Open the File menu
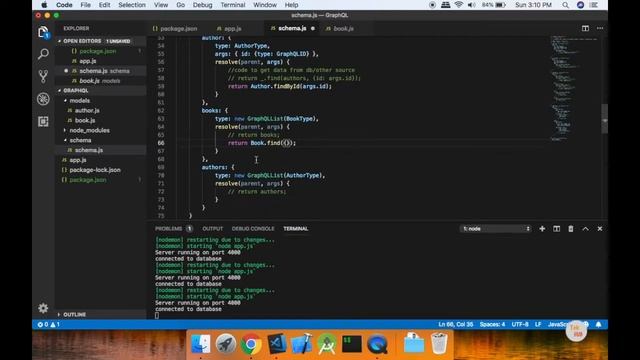Image resolution: width=640 pixels, height=360 pixels. 85,5
